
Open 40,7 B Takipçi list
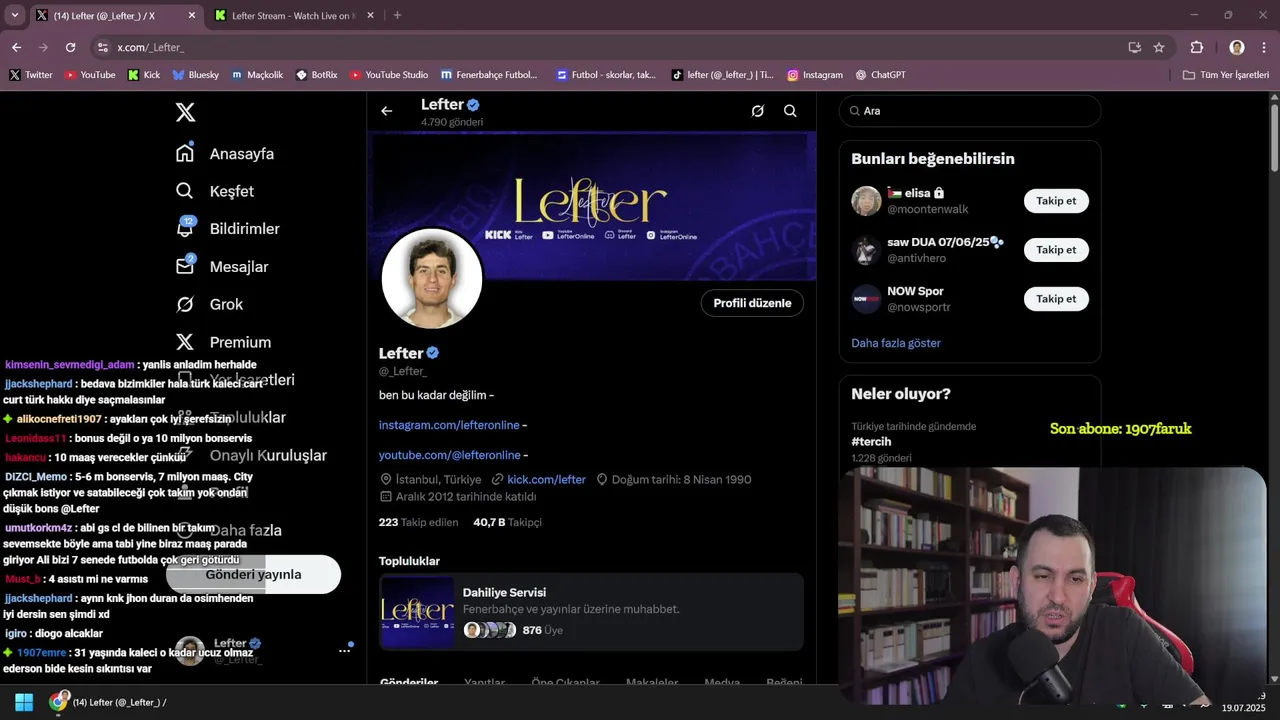click(507, 522)
